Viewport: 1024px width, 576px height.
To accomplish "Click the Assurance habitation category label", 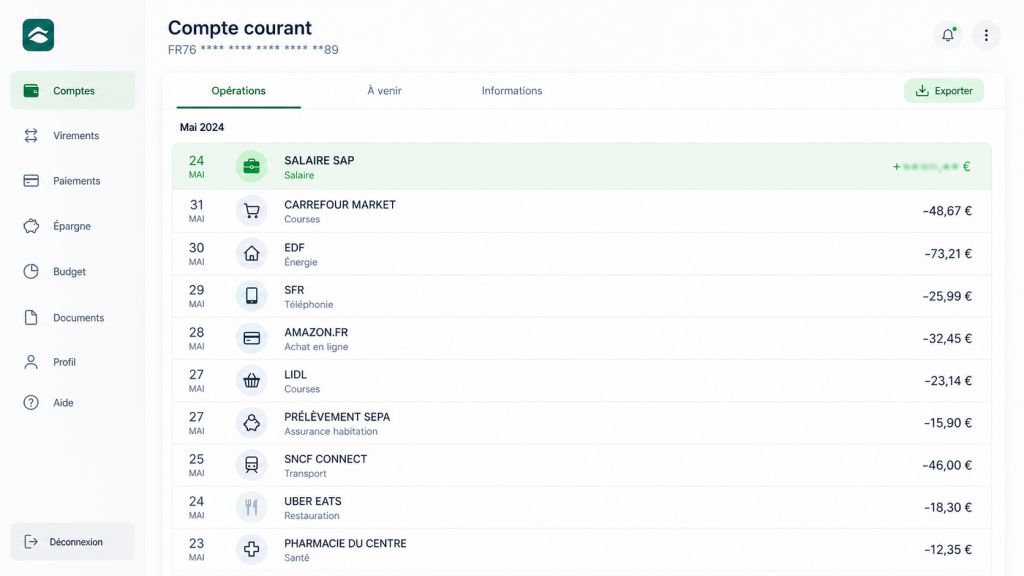I will pos(330,431).
